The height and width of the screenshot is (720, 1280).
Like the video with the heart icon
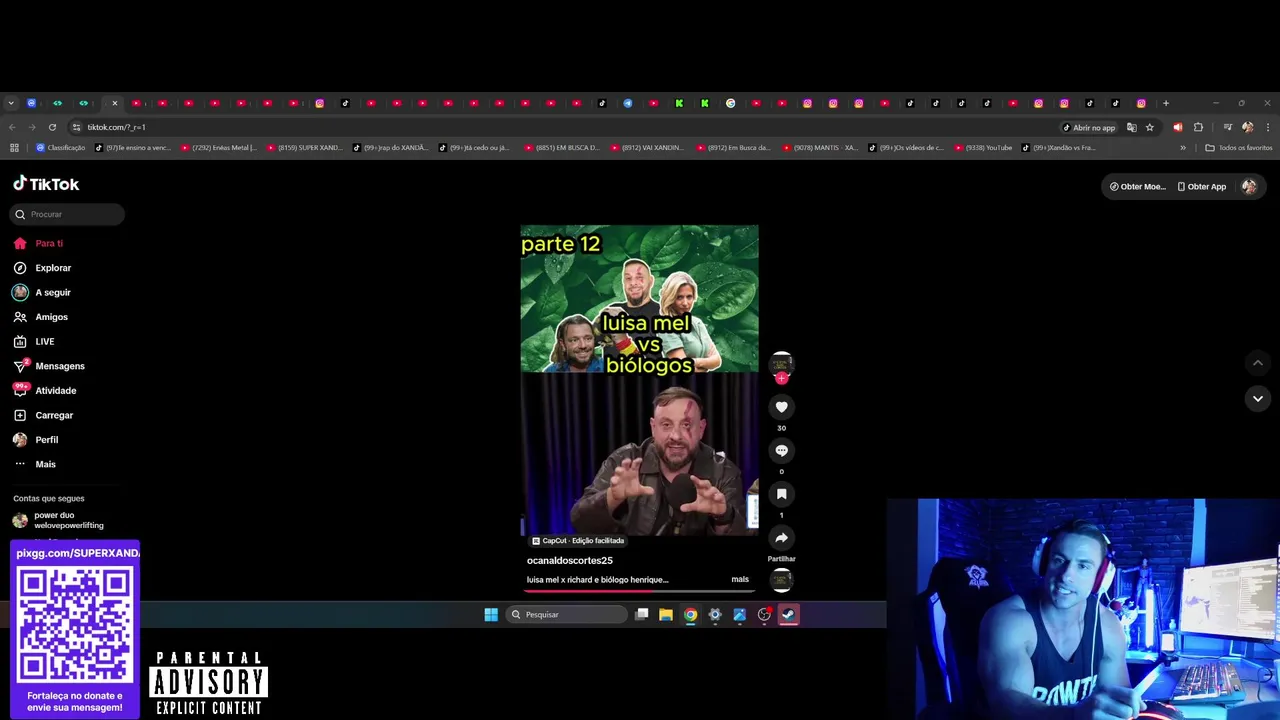point(782,407)
